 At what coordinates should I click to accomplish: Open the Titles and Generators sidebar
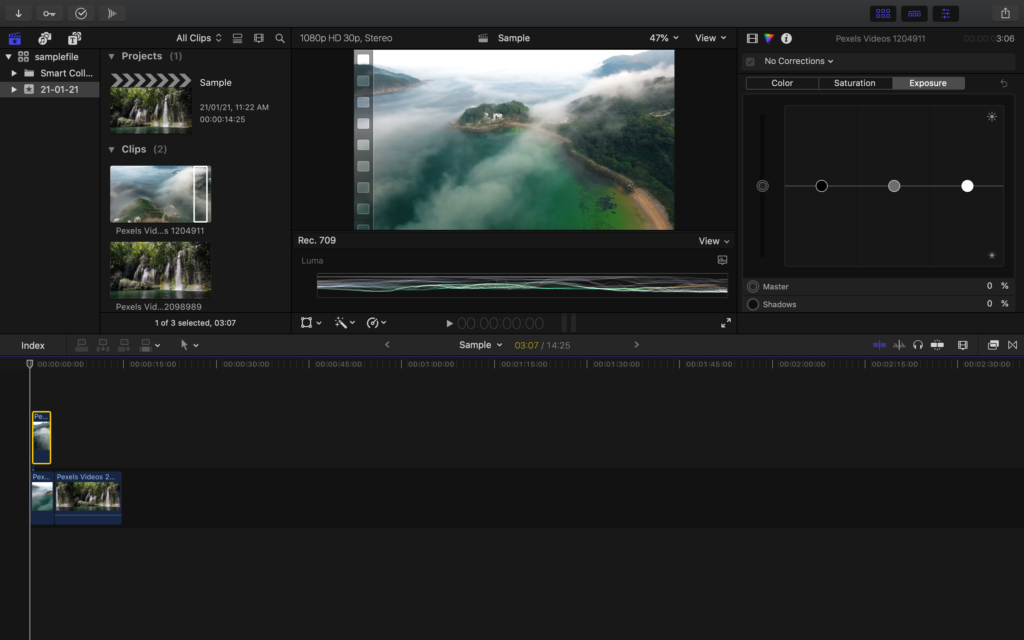pyautogui.click(x=74, y=36)
